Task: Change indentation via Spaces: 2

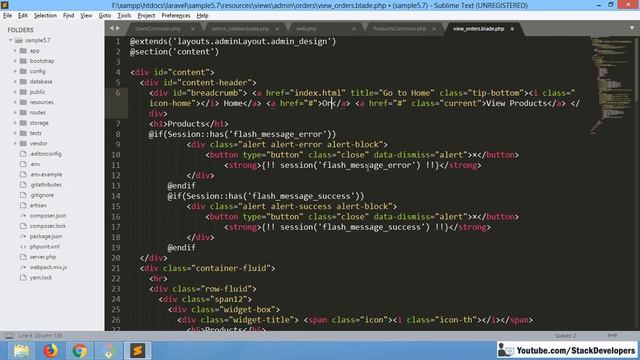Action: click(565, 336)
